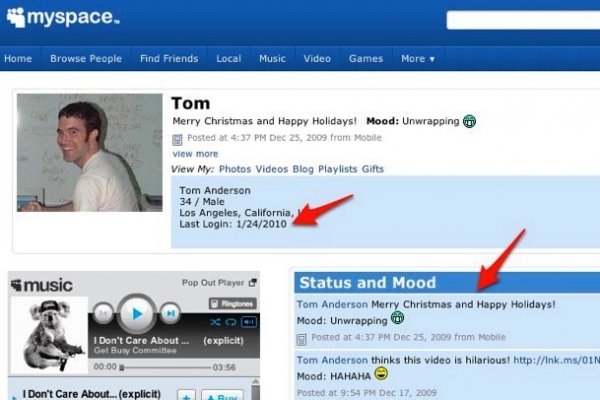The height and width of the screenshot is (400, 600).
Task: Click Tom's profile photo
Action: click(90, 153)
